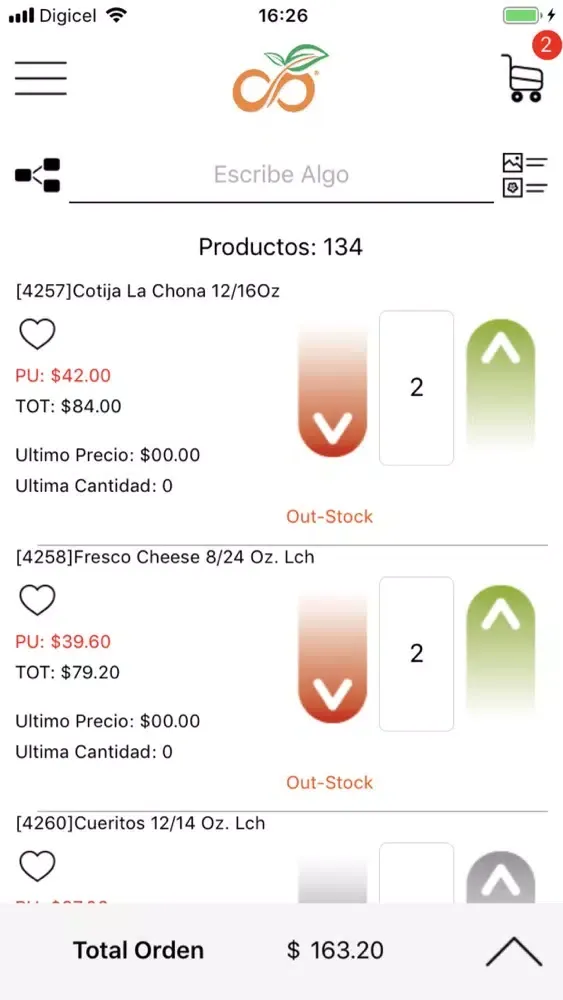Image resolution: width=563 pixels, height=1000 pixels.
Task: Tap the orange infinity logo
Action: 281,78
